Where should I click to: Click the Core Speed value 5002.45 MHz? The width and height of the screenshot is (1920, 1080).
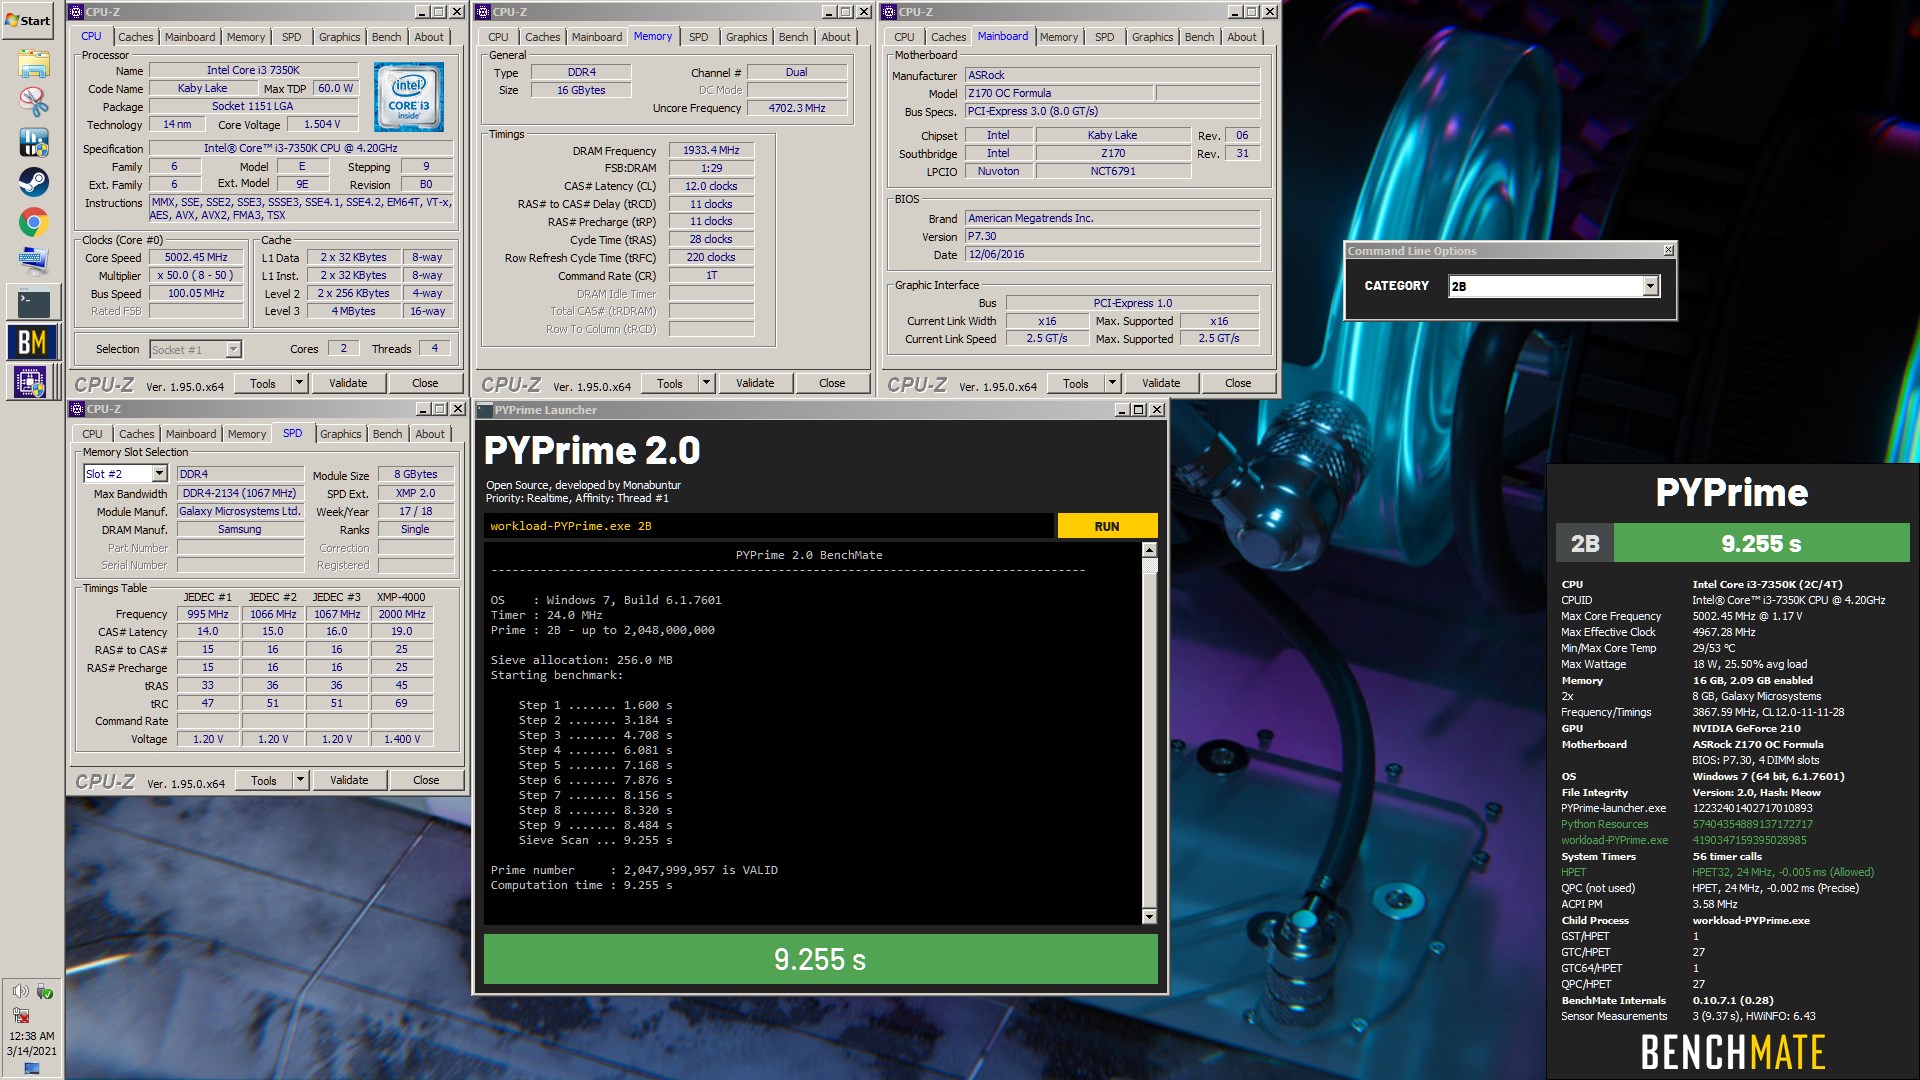196,257
